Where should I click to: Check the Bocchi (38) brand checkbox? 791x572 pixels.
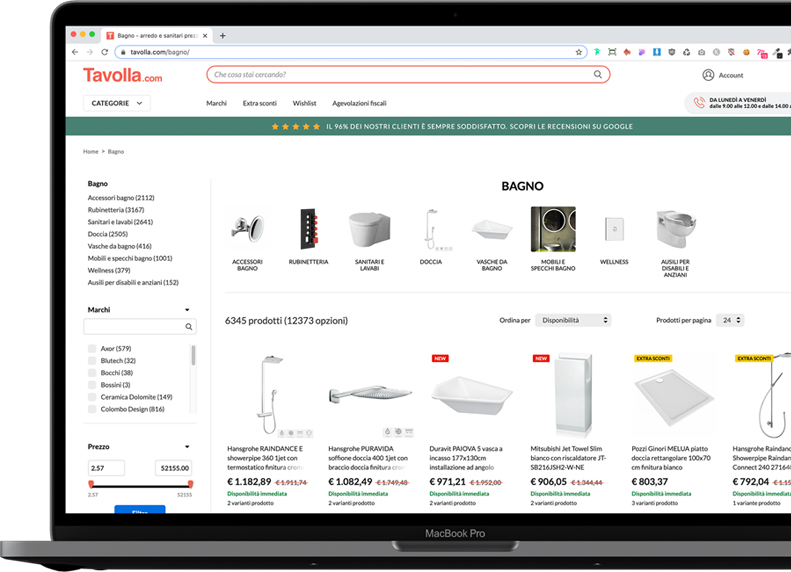click(x=92, y=373)
